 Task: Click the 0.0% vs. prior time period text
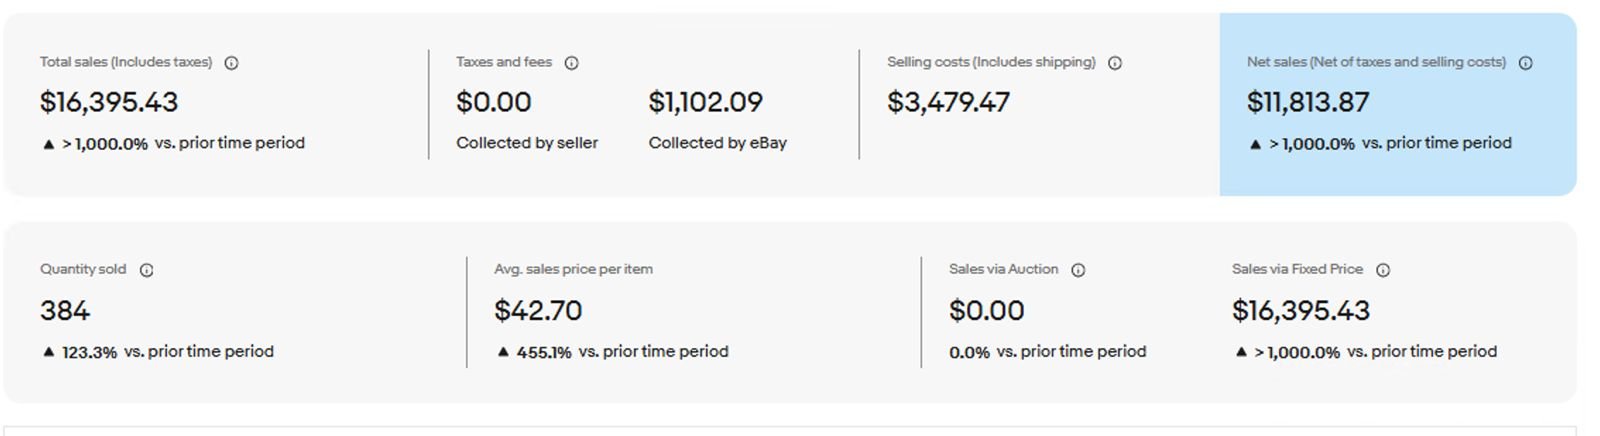click(x=1047, y=352)
